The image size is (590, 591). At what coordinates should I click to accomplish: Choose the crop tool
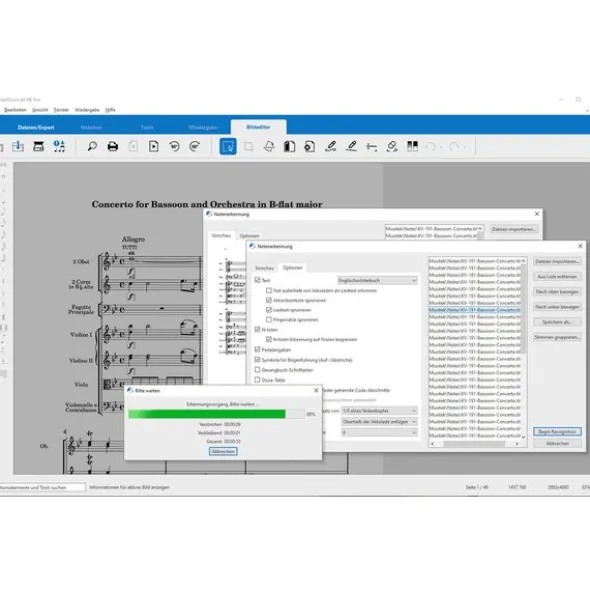click(248, 146)
